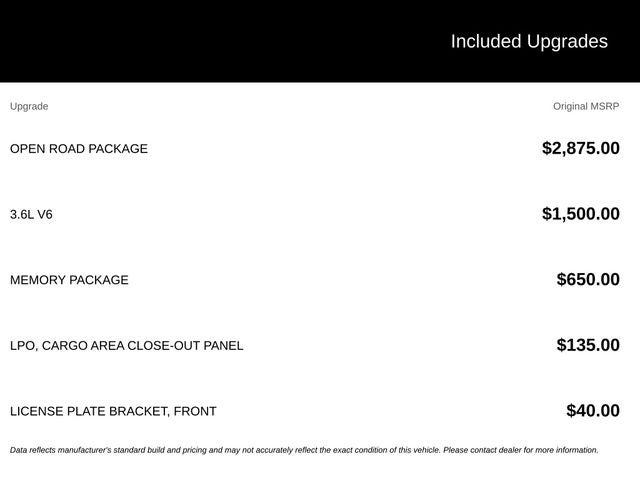The image size is (640, 480).
Task: Click the word FRONT in license bracket row
Action: click(195, 411)
